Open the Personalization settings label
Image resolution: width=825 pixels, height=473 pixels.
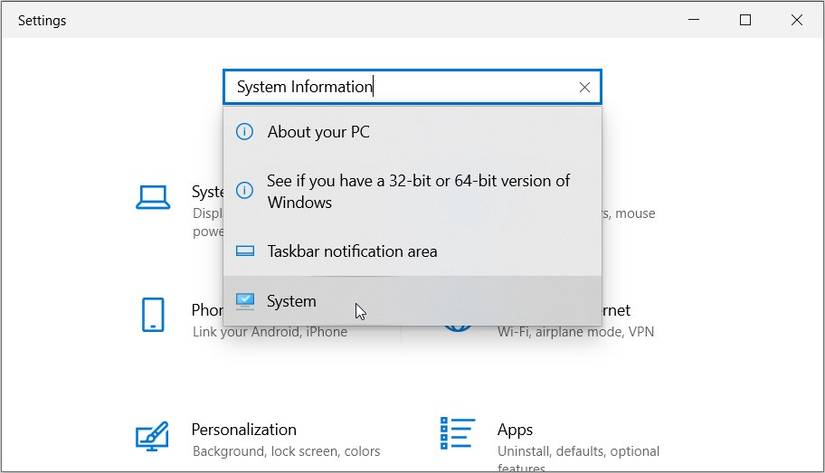(x=244, y=429)
